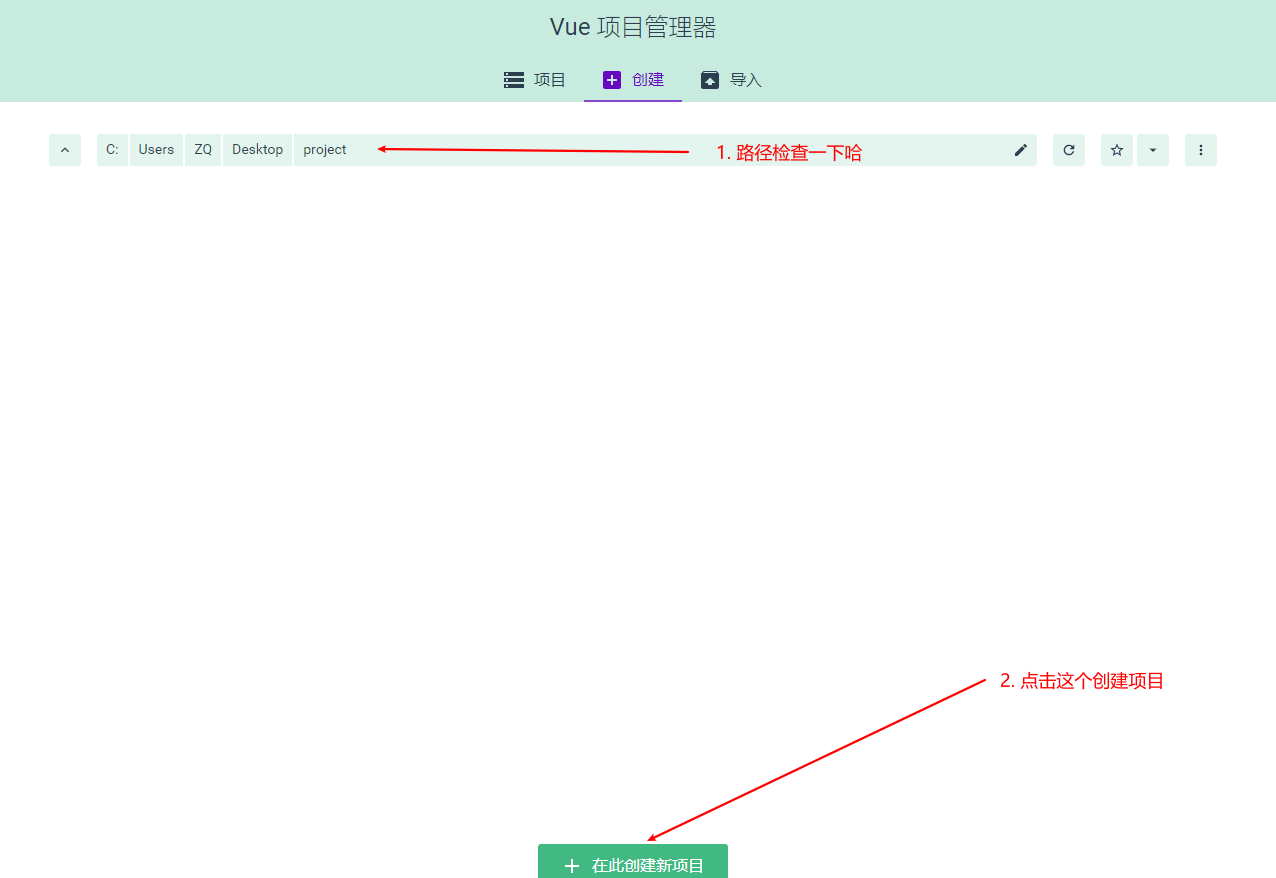The image size is (1276, 878).
Task: Edit the folder path with the pencil icon
Action: pos(1021,150)
